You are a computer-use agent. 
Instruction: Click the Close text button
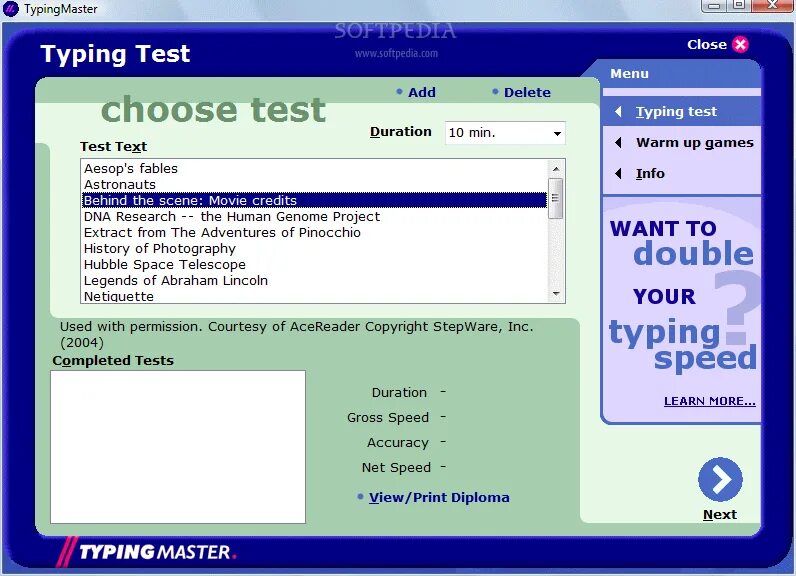pyautogui.click(x=707, y=45)
